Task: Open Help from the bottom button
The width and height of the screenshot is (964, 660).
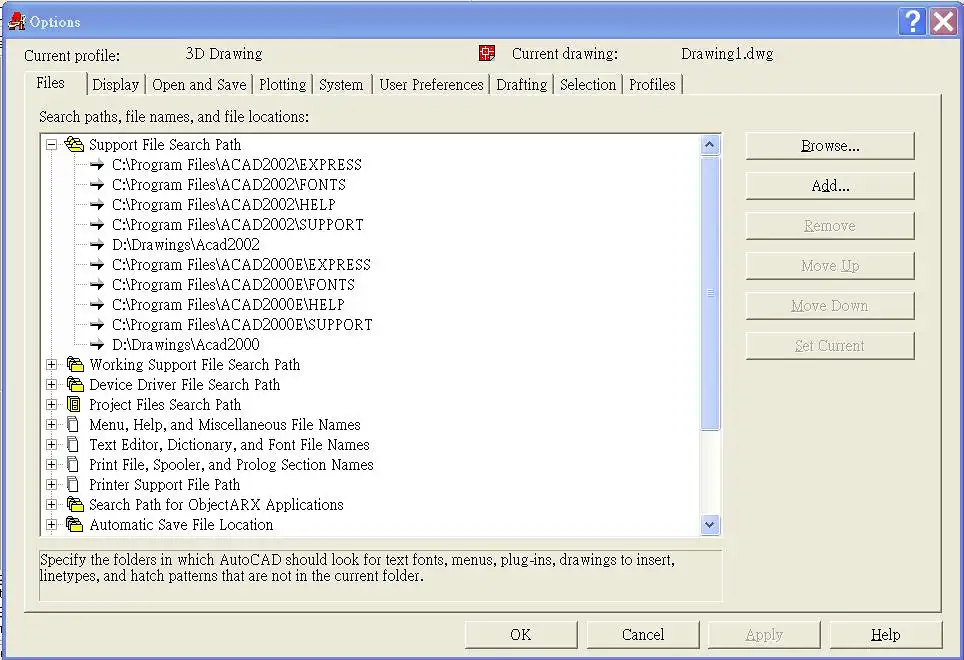Action: tap(885, 634)
